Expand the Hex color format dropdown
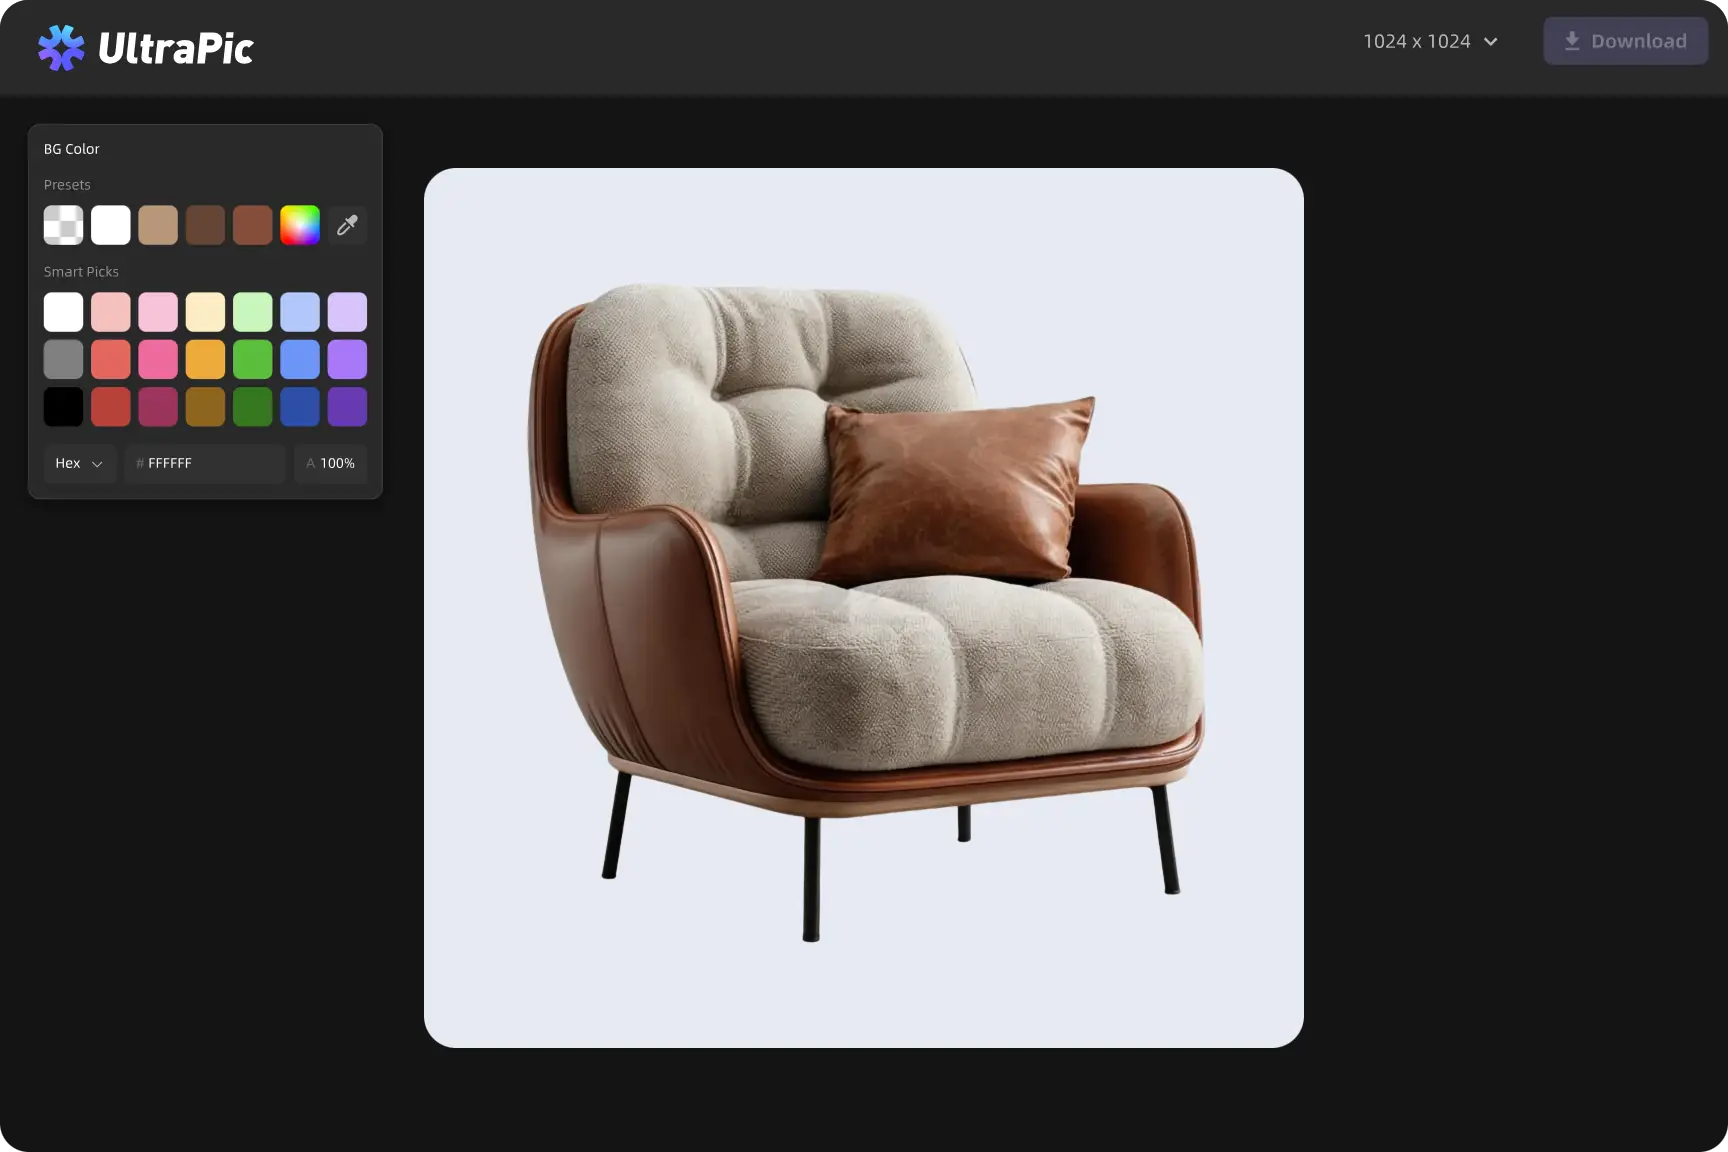 click(79, 463)
